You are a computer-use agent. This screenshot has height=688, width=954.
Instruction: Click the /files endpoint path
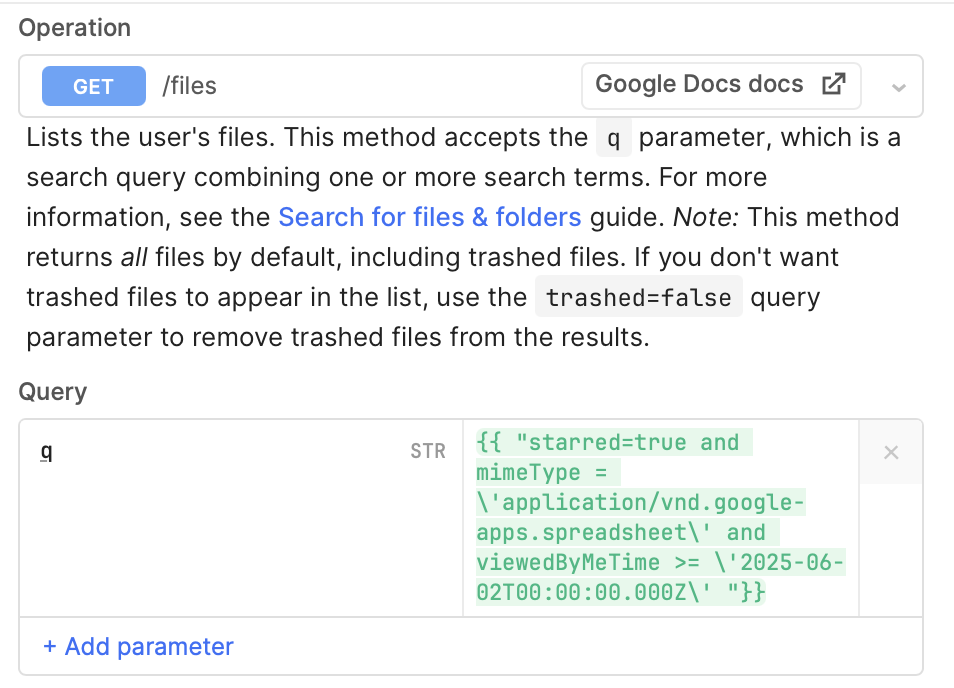coord(189,86)
